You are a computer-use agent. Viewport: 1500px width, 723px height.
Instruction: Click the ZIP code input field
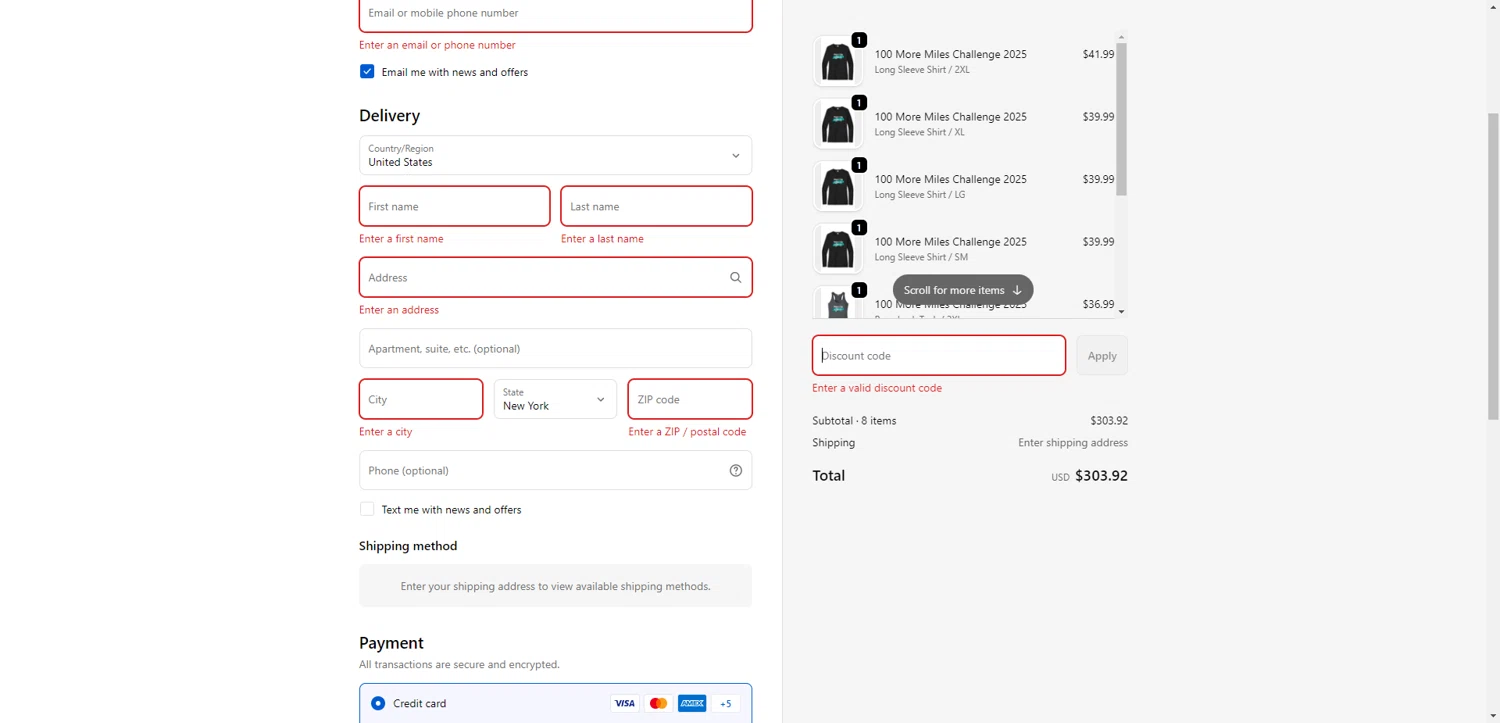[x=689, y=399]
